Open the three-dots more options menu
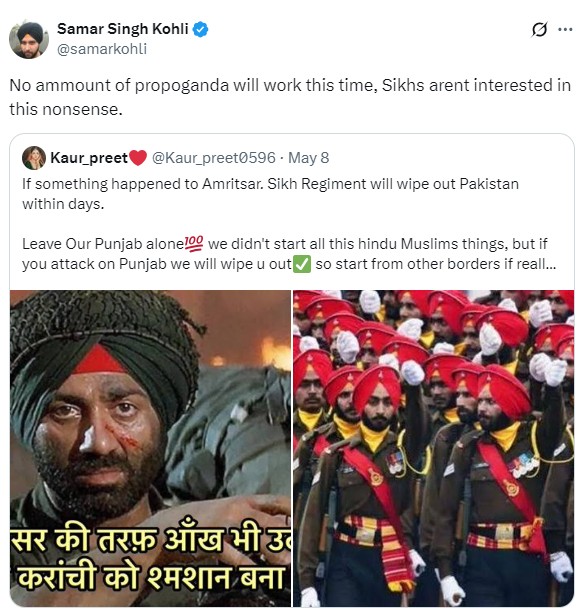Image resolution: width=577 pixels, height=611 pixels. [565, 29]
